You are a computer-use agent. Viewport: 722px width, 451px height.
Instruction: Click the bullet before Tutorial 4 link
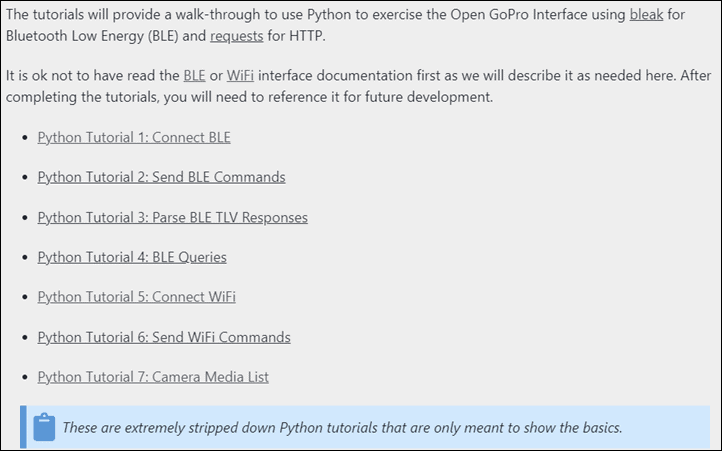25,257
